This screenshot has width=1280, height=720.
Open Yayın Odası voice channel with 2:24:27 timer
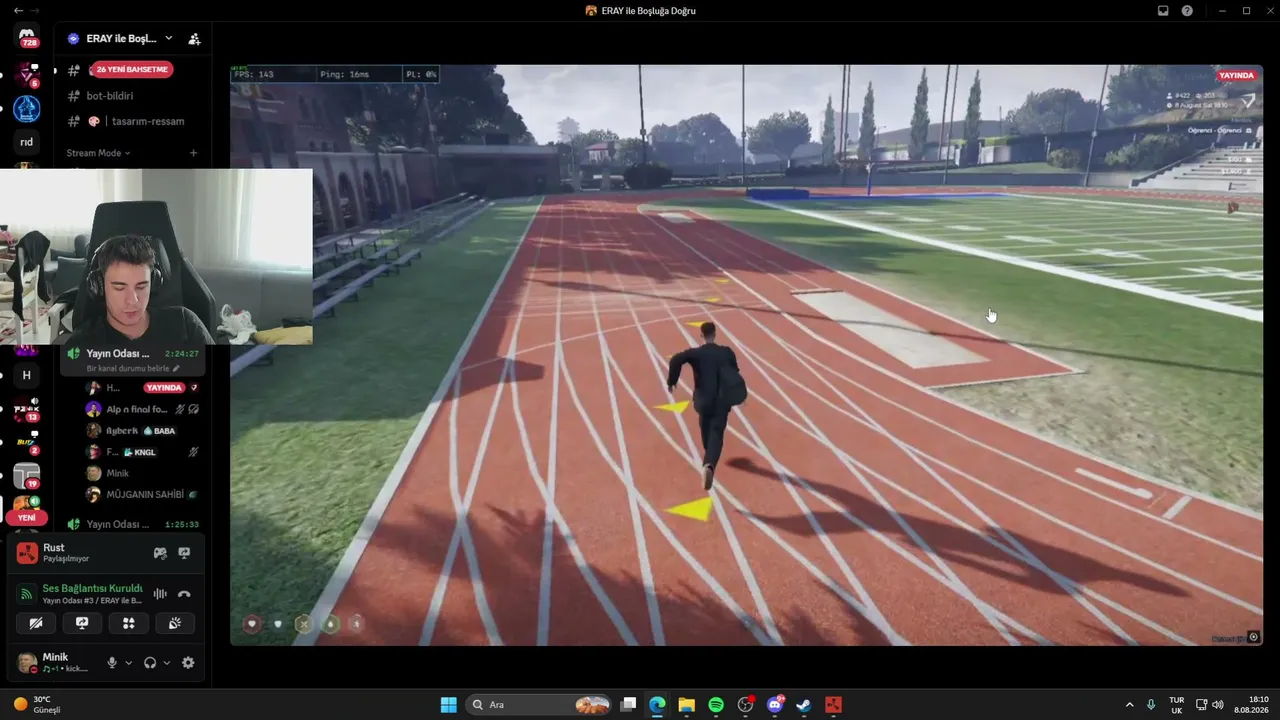132,354
